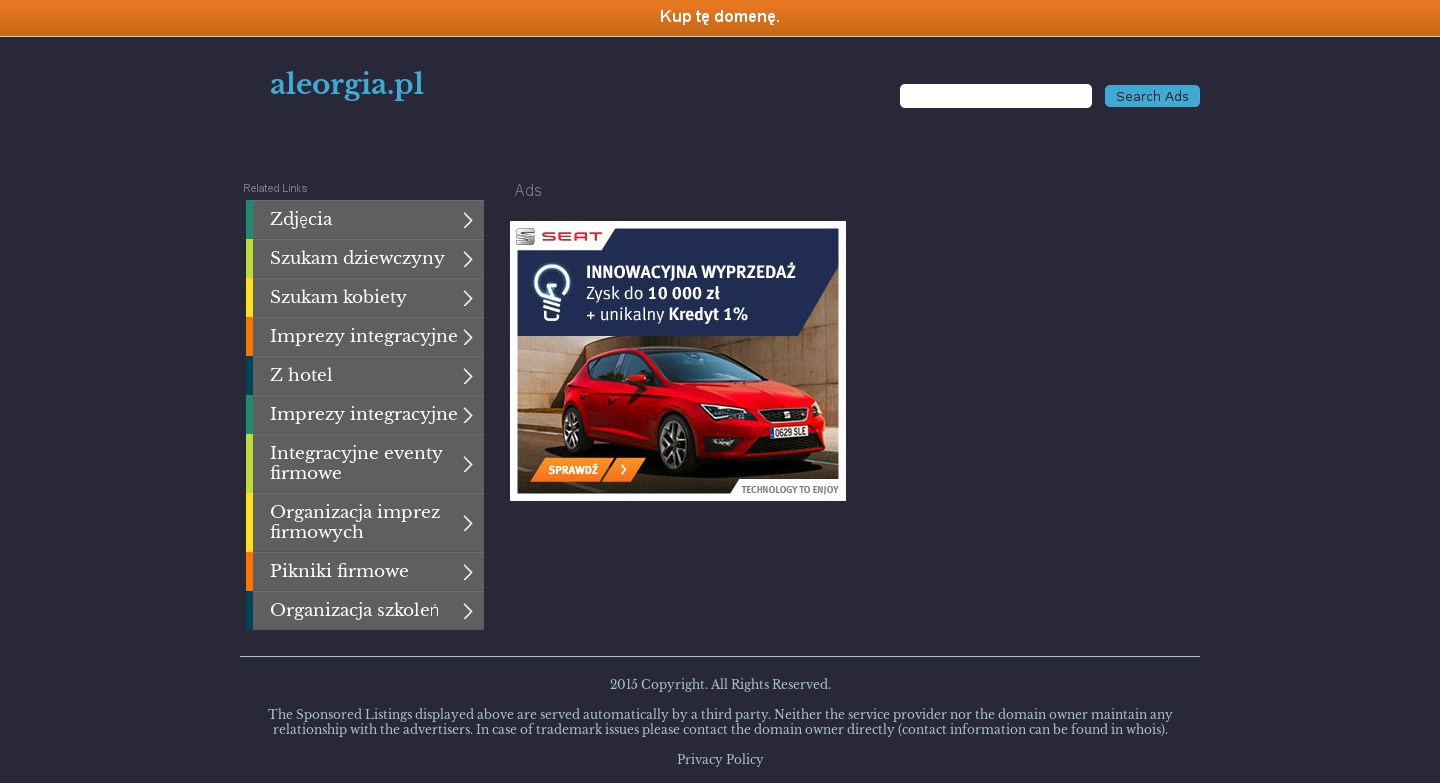This screenshot has height=783, width=1440.
Task: Click the chevron arrow beside Zdjęcia
Action: [467, 220]
